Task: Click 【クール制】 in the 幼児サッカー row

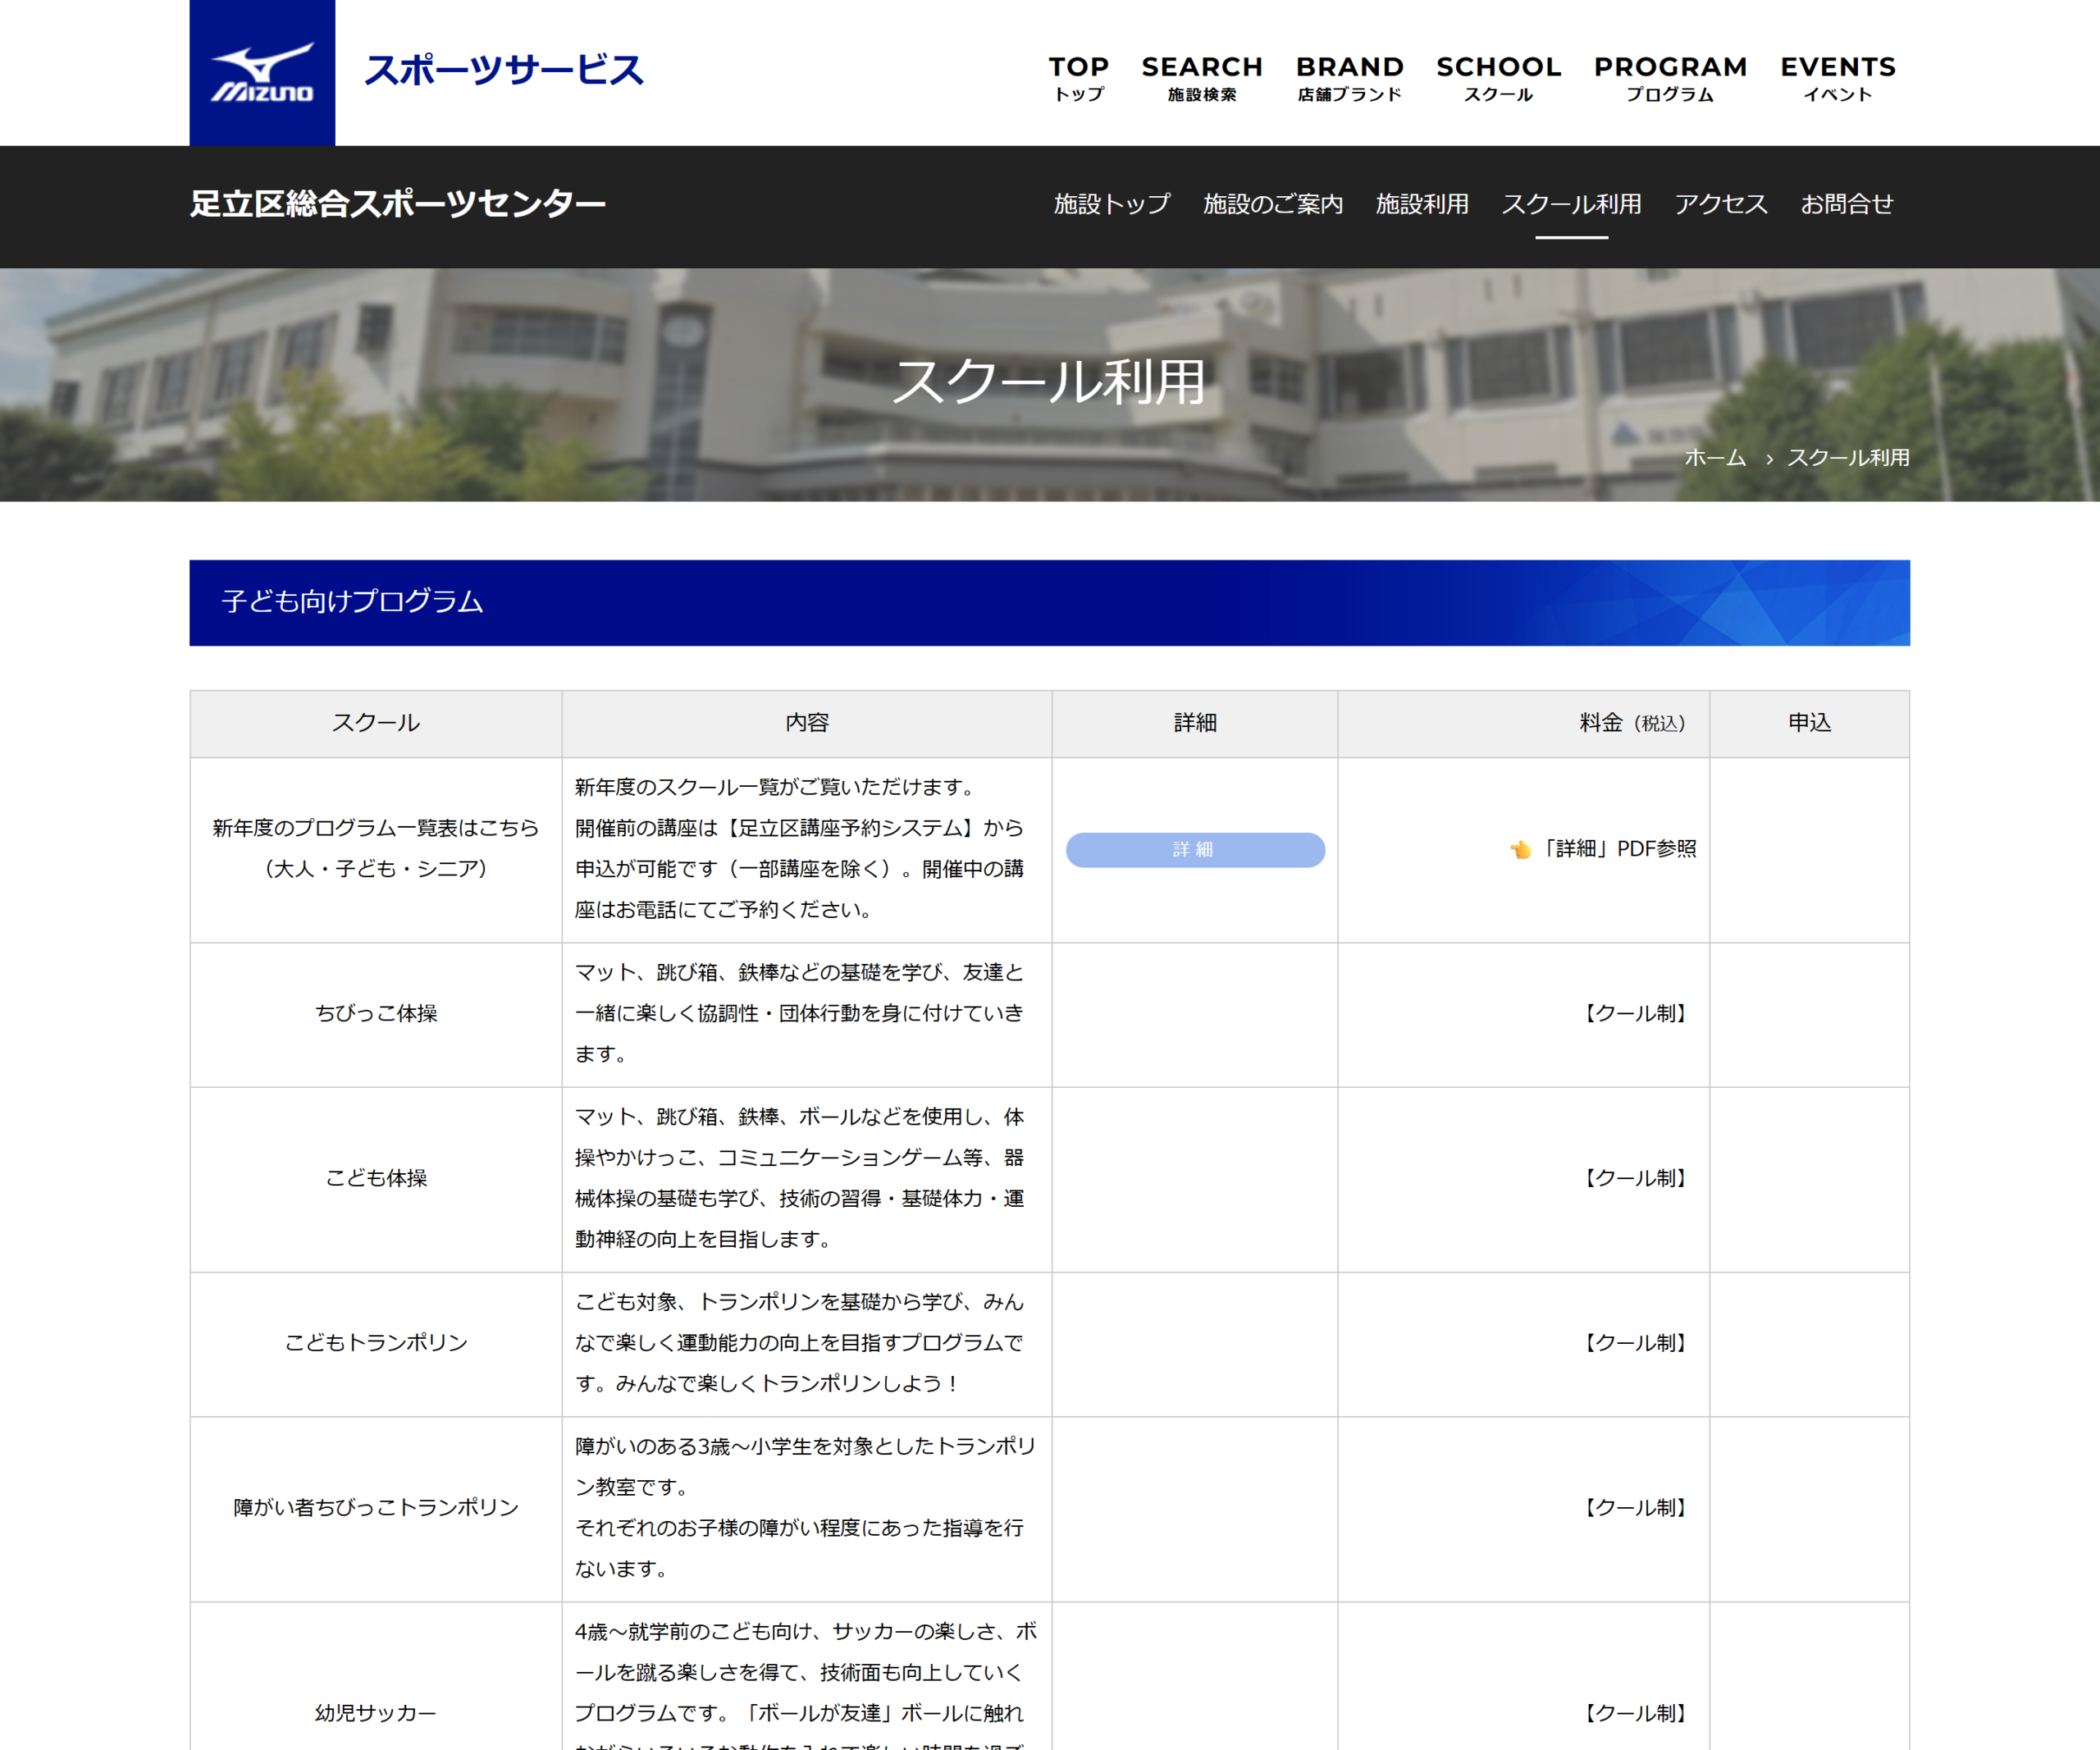Action: 1636,1714
